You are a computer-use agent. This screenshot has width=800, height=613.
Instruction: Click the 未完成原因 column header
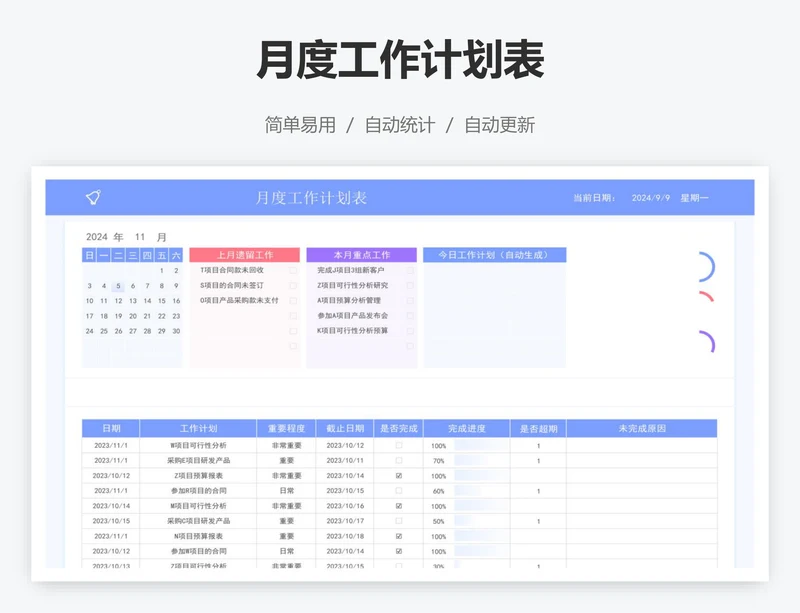click(642, 428)
